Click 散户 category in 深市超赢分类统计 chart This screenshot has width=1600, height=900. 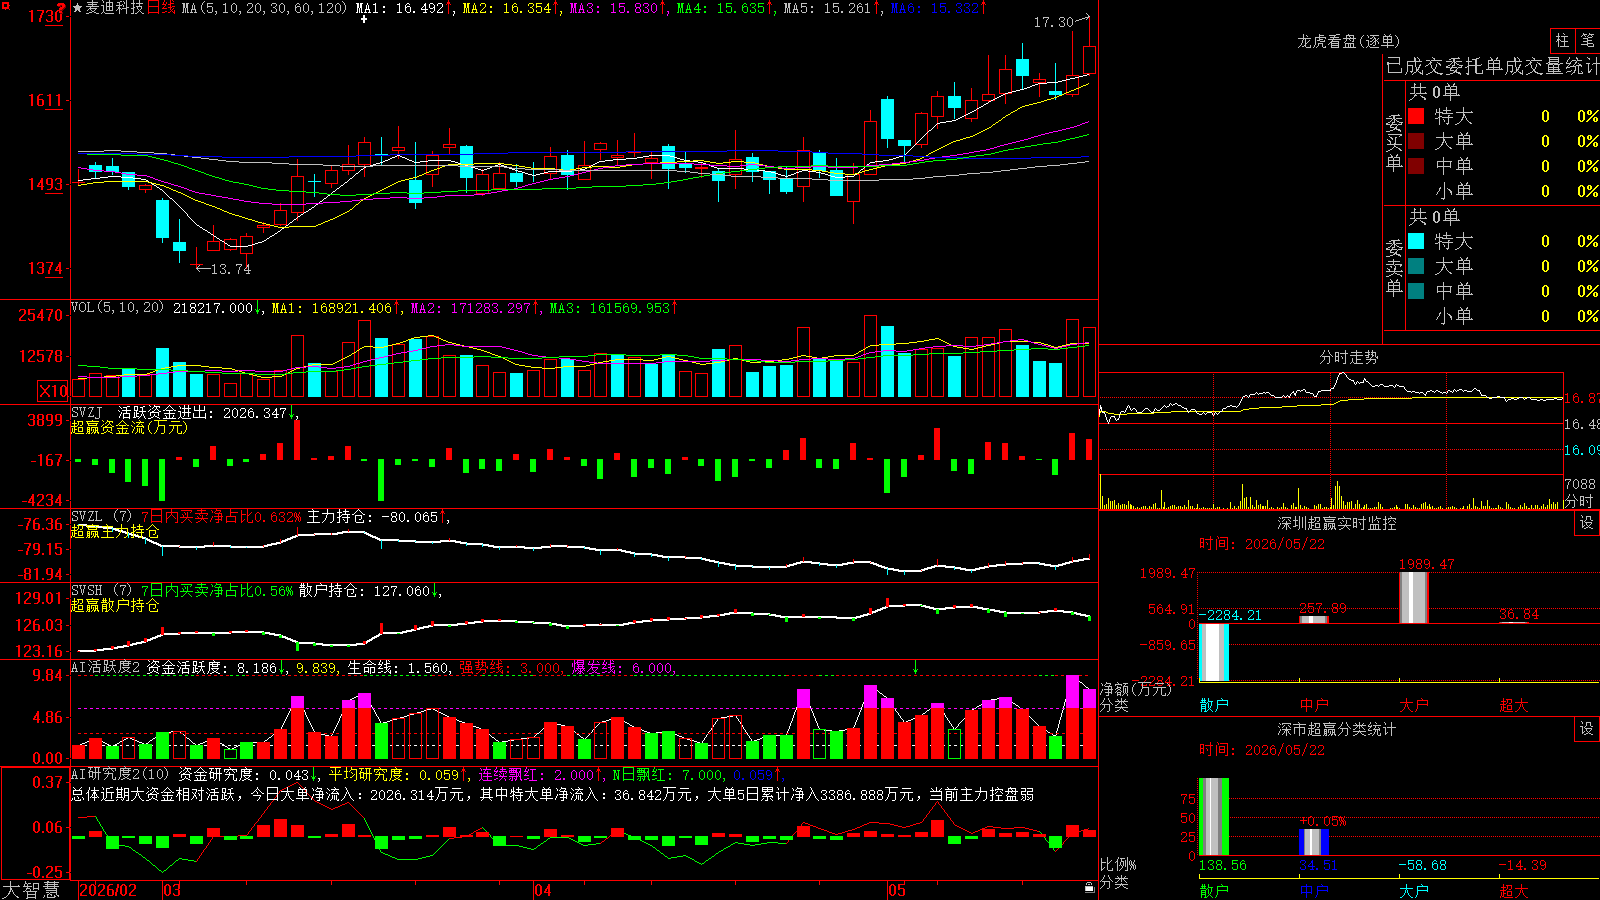pyautogui.click(x=1214, y=891)
